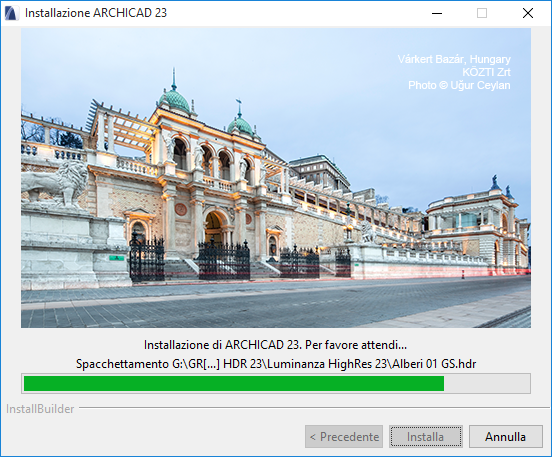Click the disabled Installa button
The width and height of the screenshot is (552, 457).
[x=426, y=437]
